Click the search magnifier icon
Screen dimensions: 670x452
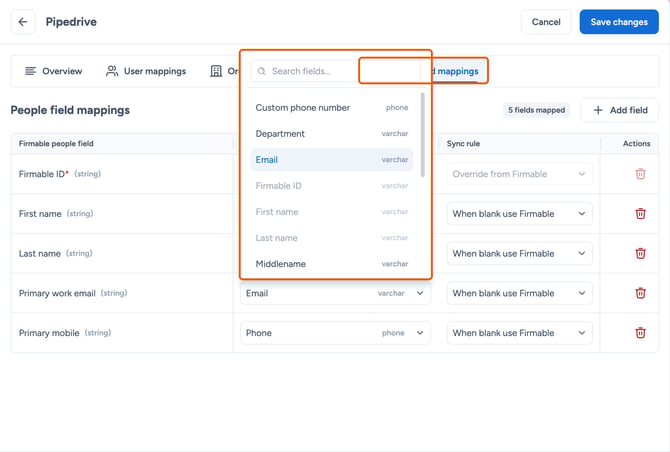262,71
